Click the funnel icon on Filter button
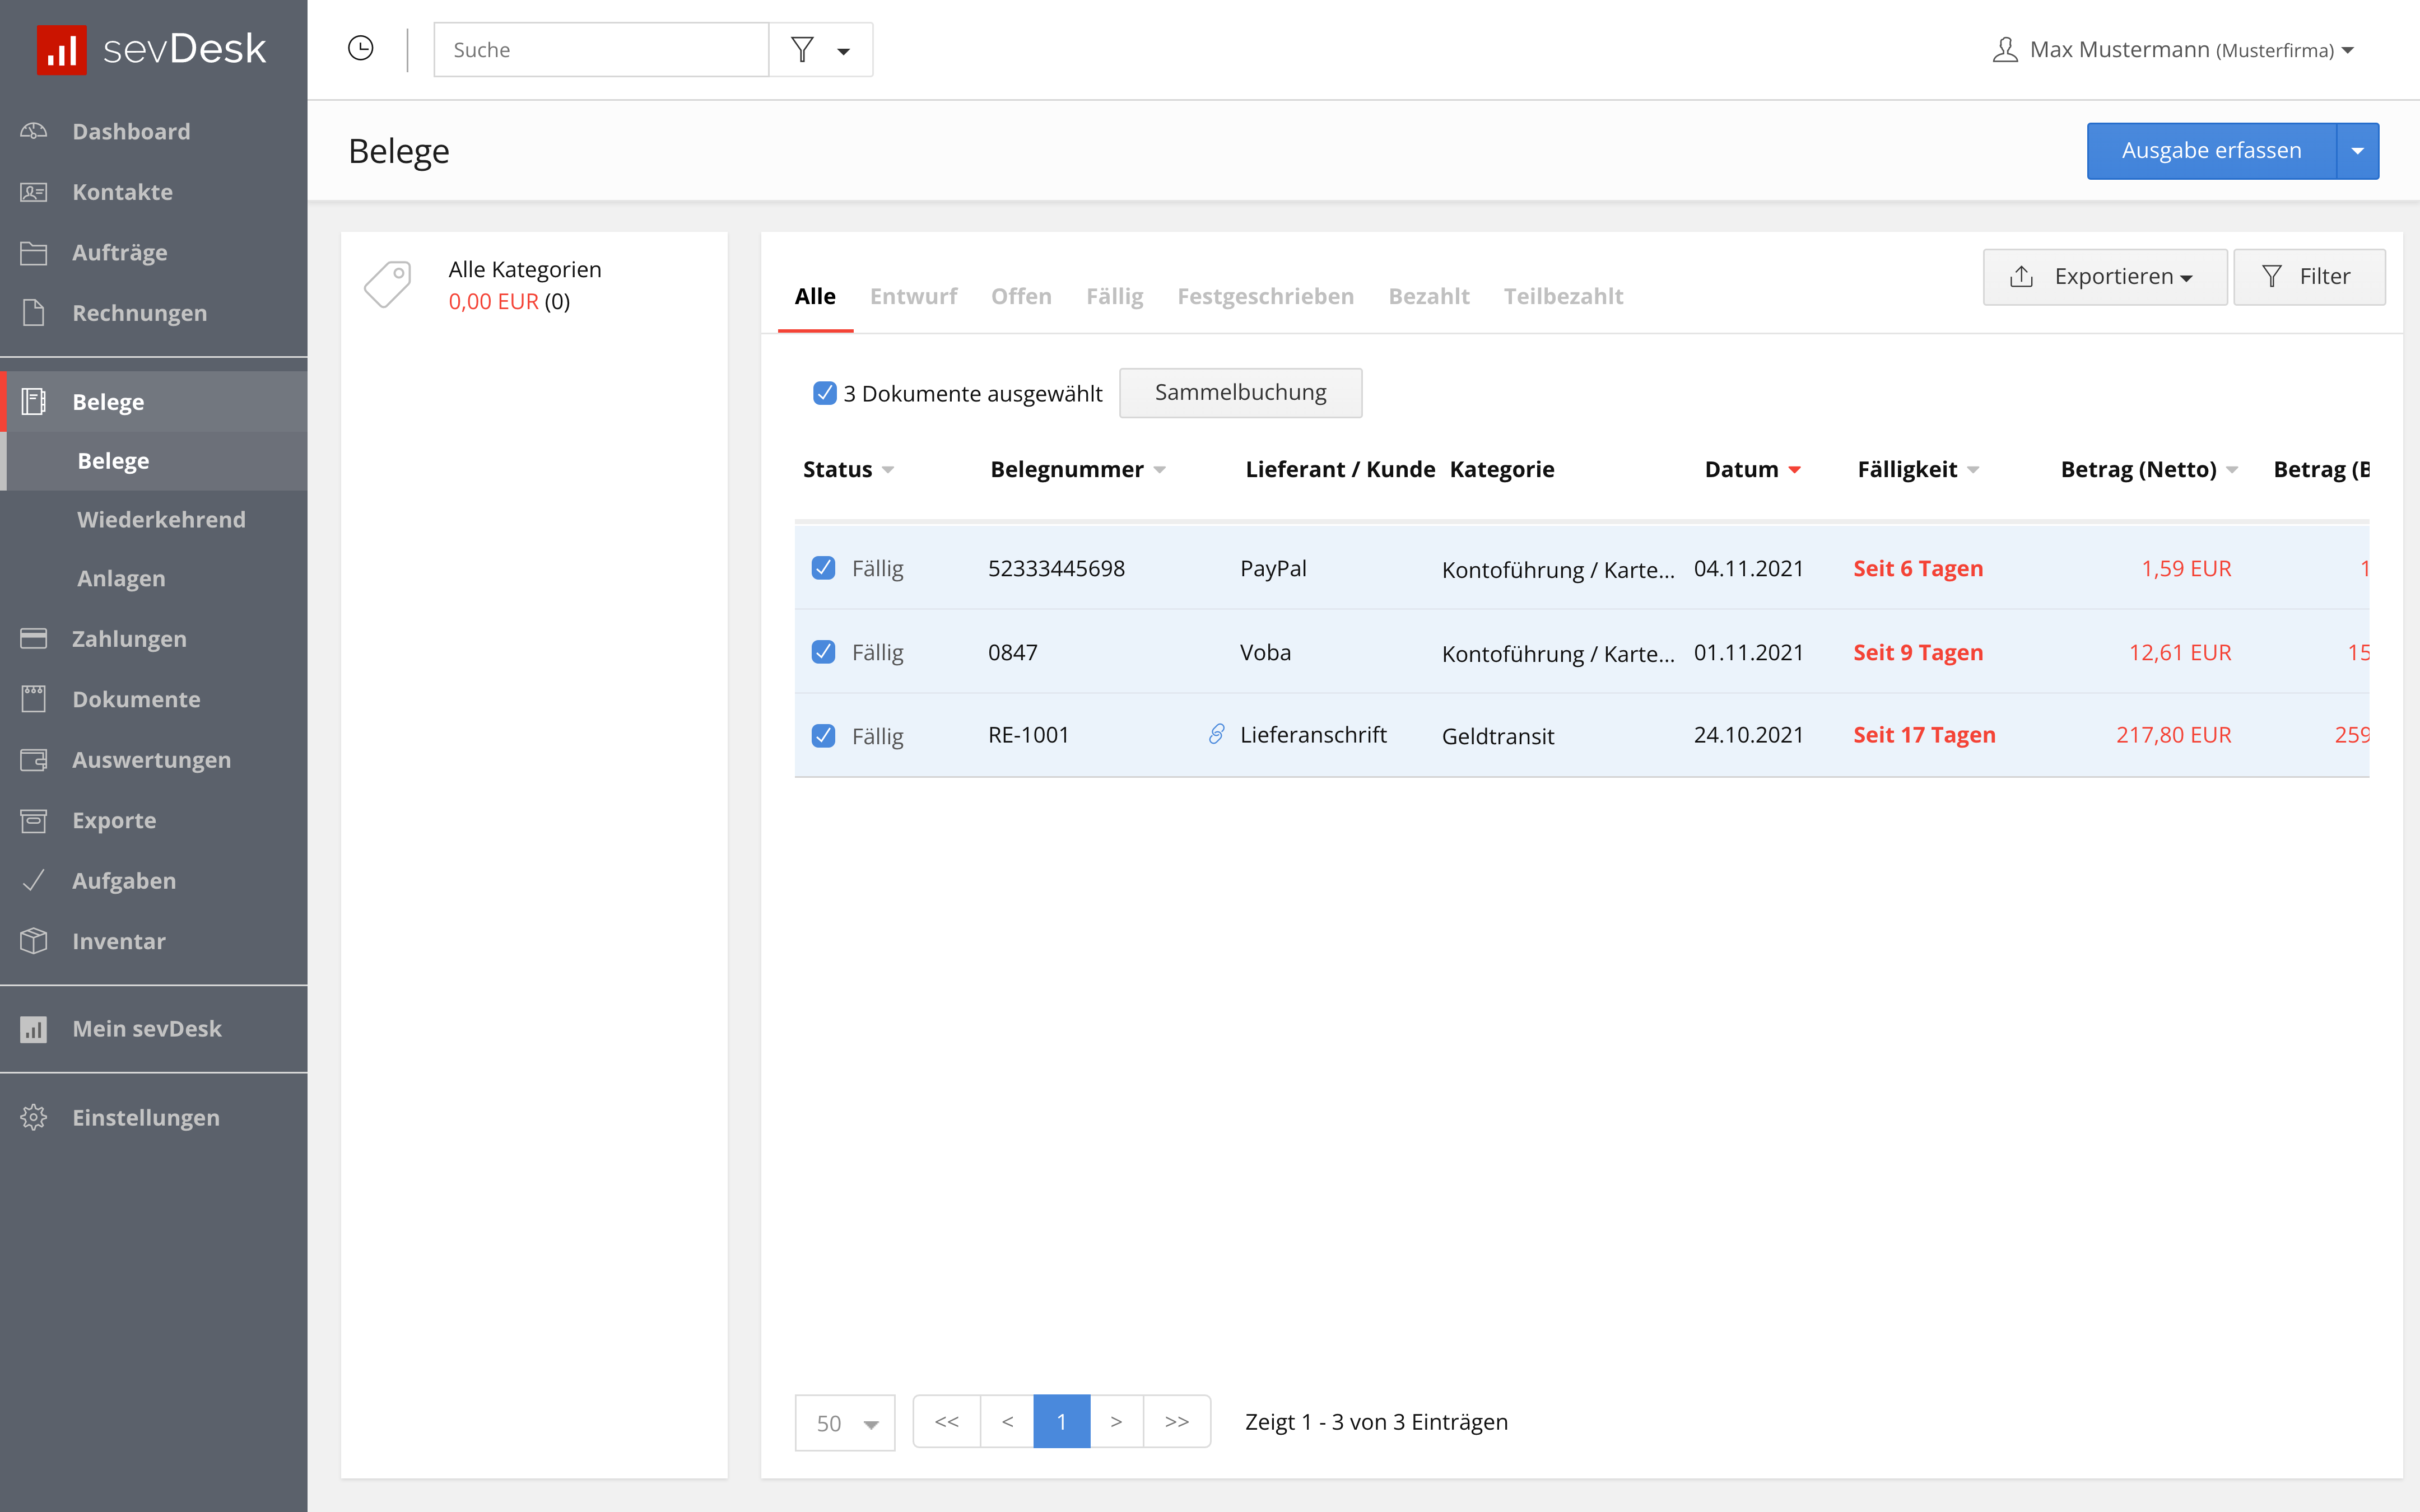 (2271, 276)
